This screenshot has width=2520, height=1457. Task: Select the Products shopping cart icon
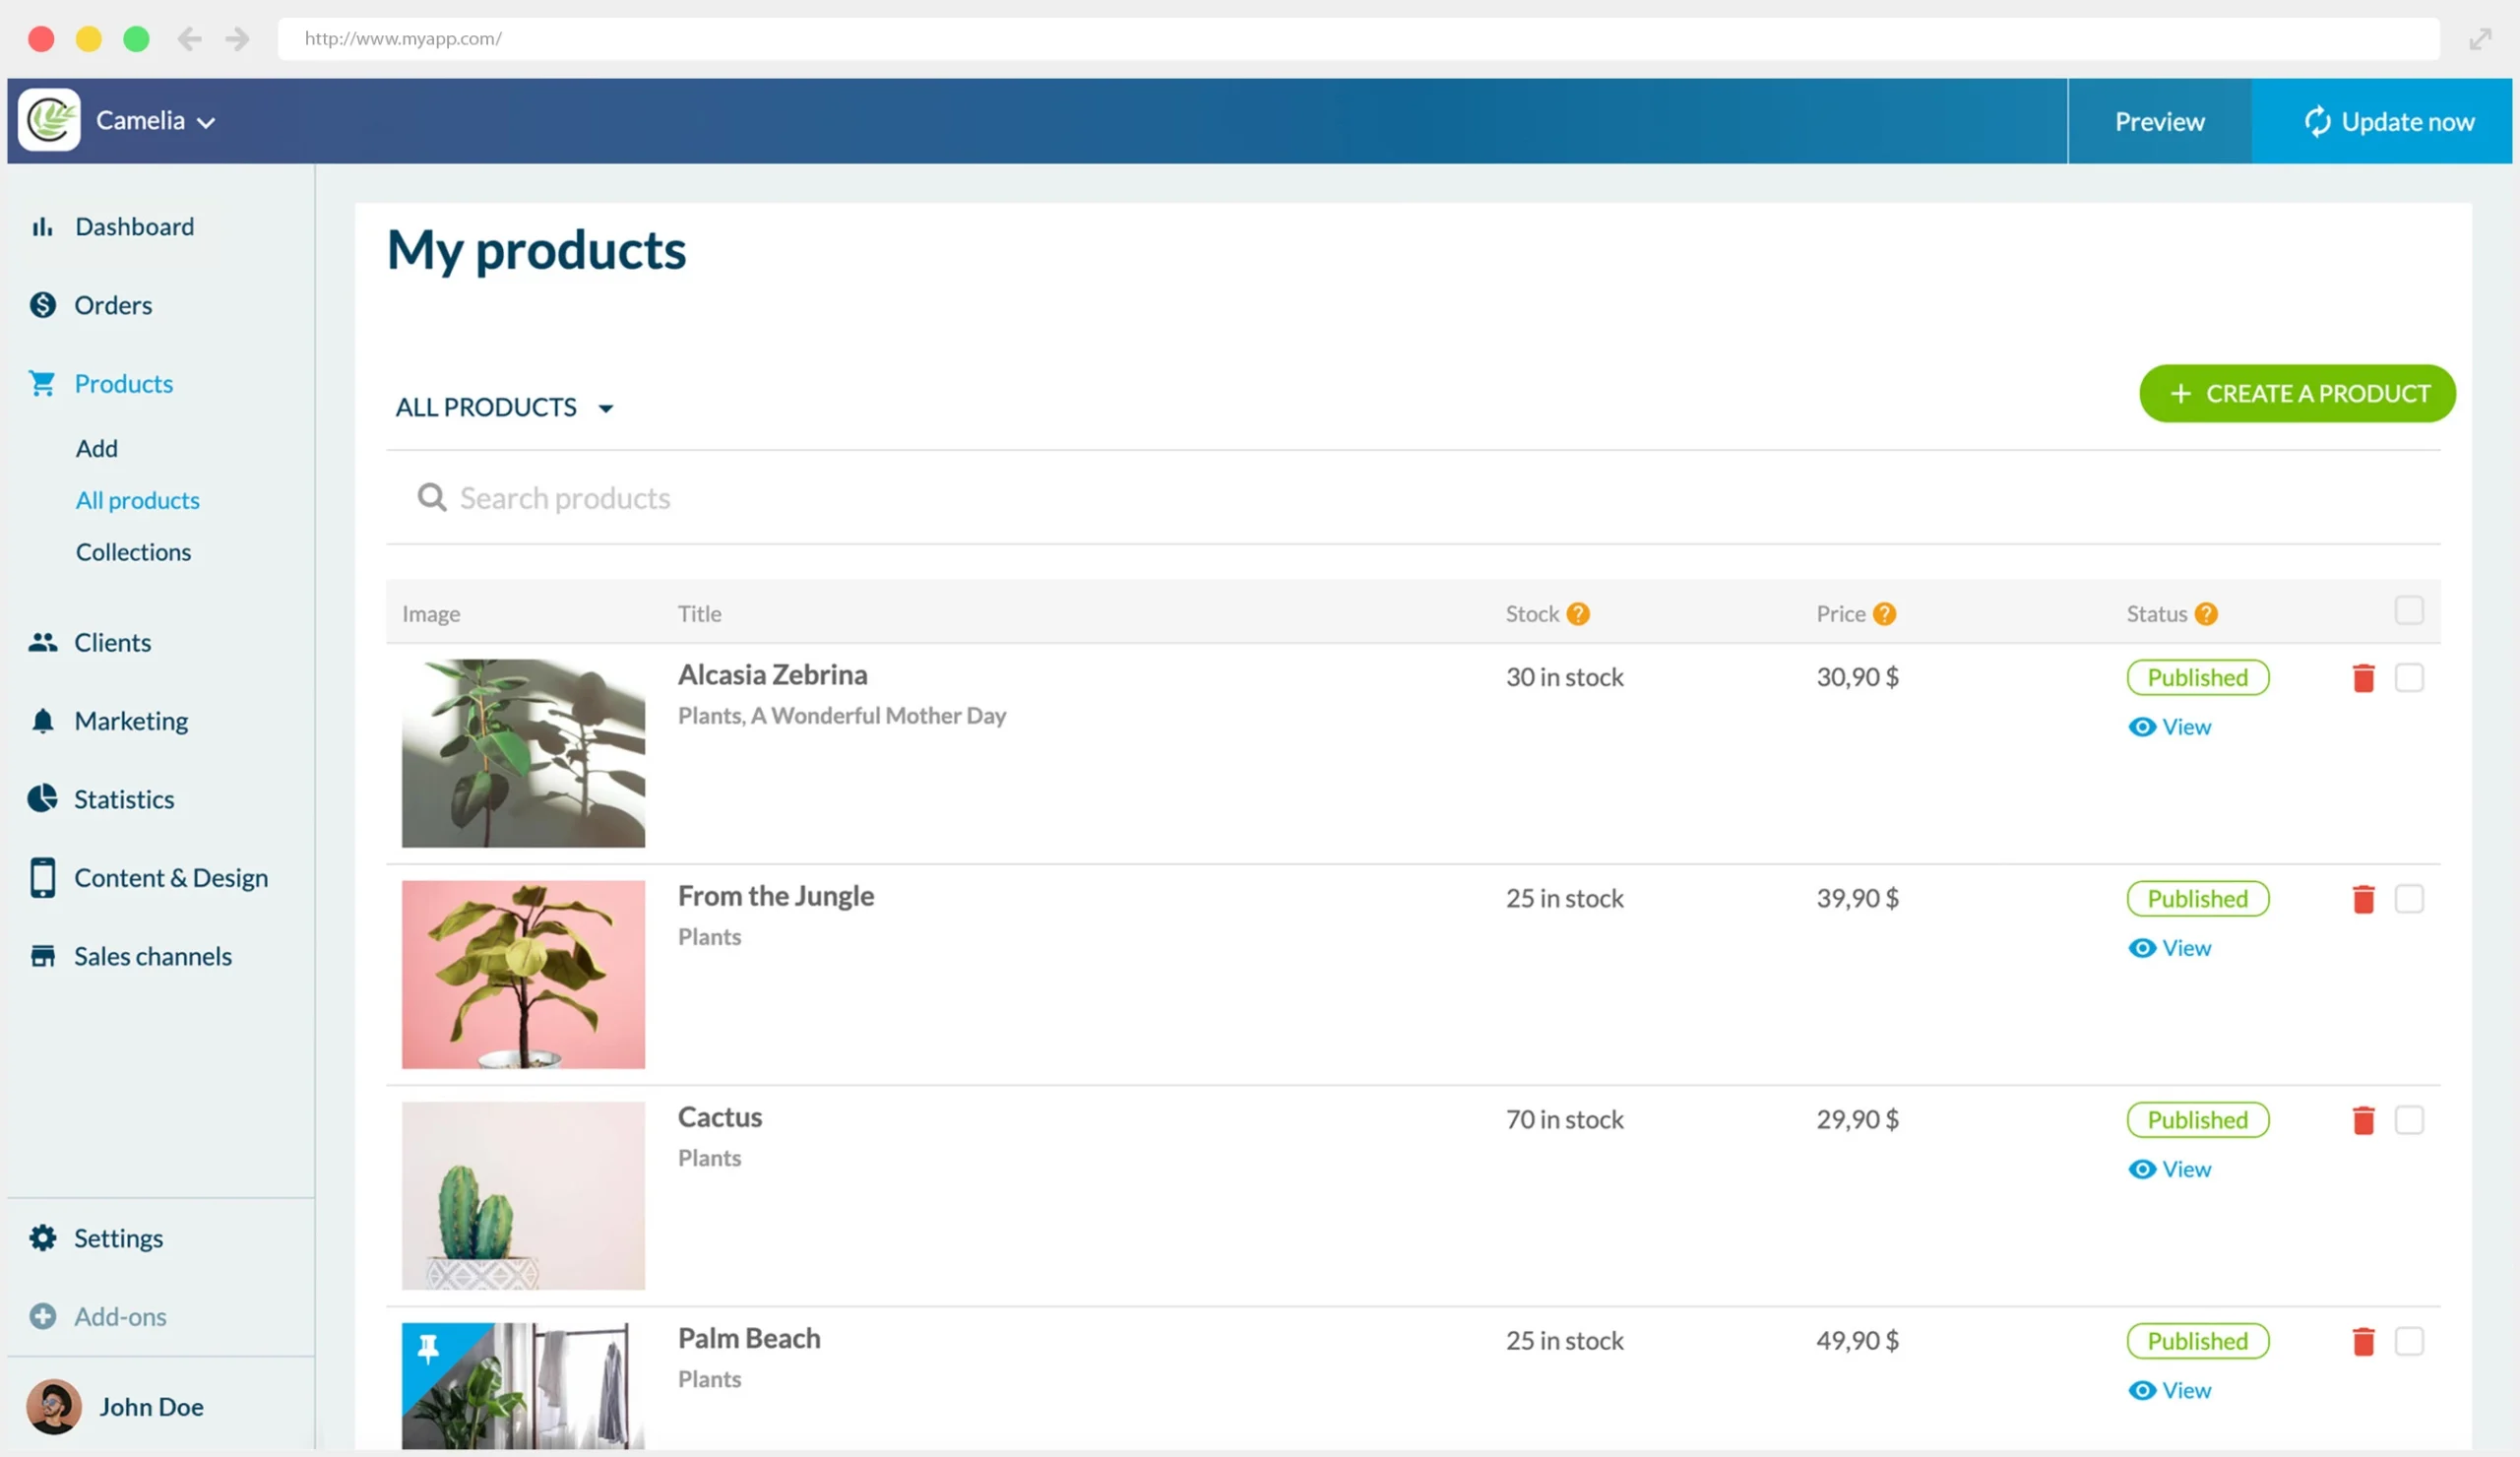tap(43, 383)
